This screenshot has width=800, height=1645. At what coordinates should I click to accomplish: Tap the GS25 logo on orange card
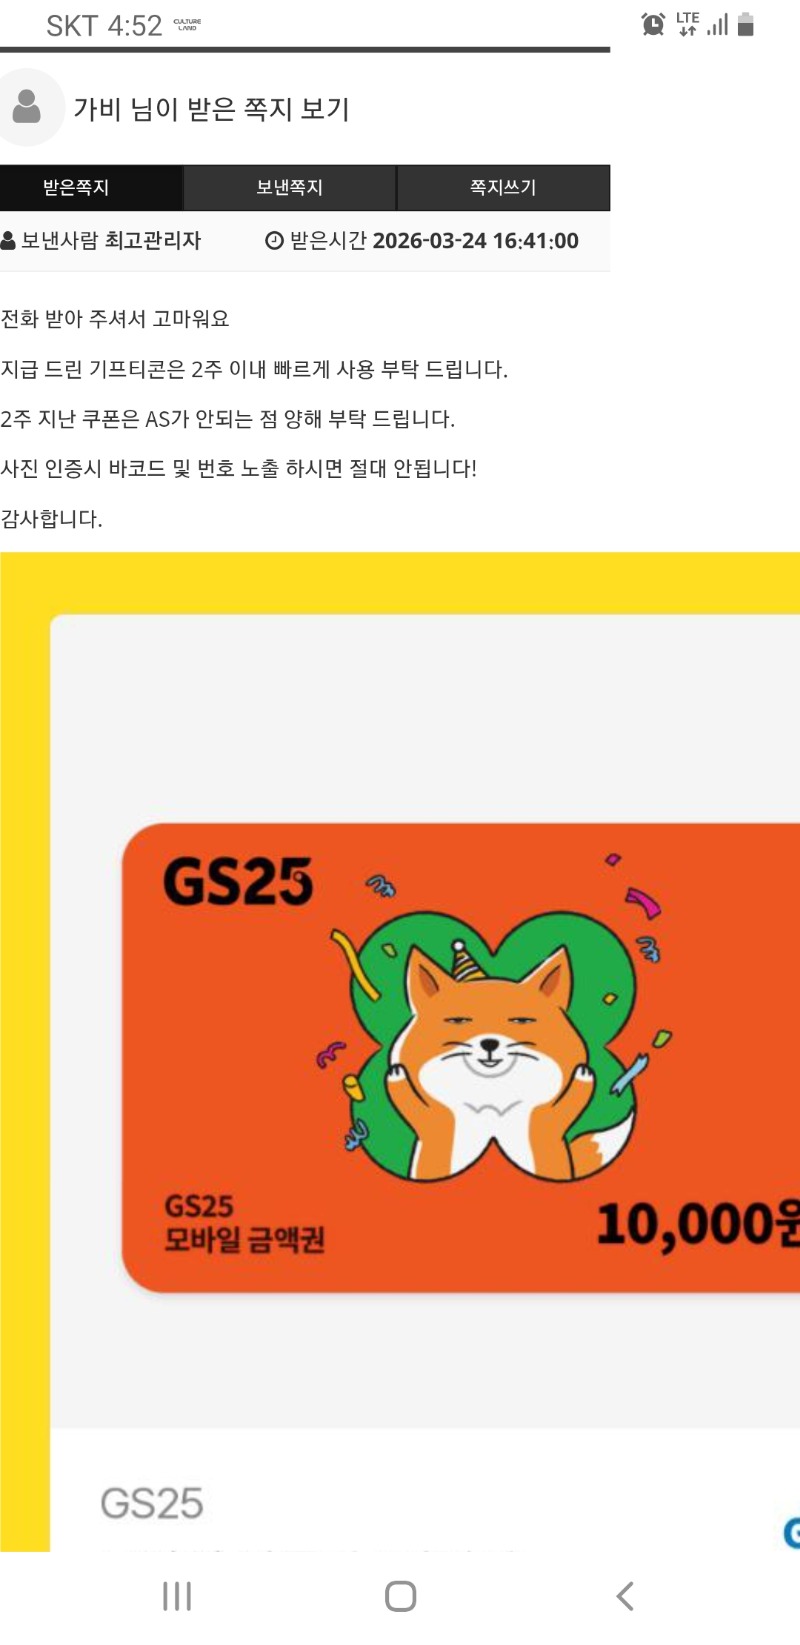tap(238, 882)
